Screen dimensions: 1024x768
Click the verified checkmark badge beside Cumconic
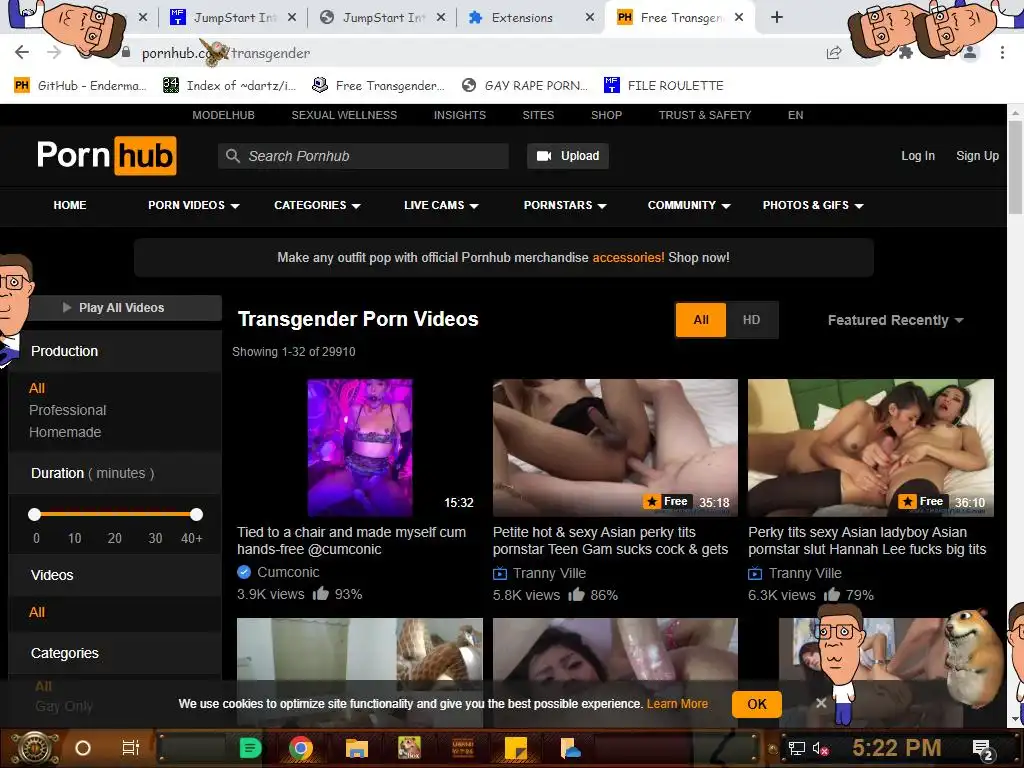click(x=244, y=572)
